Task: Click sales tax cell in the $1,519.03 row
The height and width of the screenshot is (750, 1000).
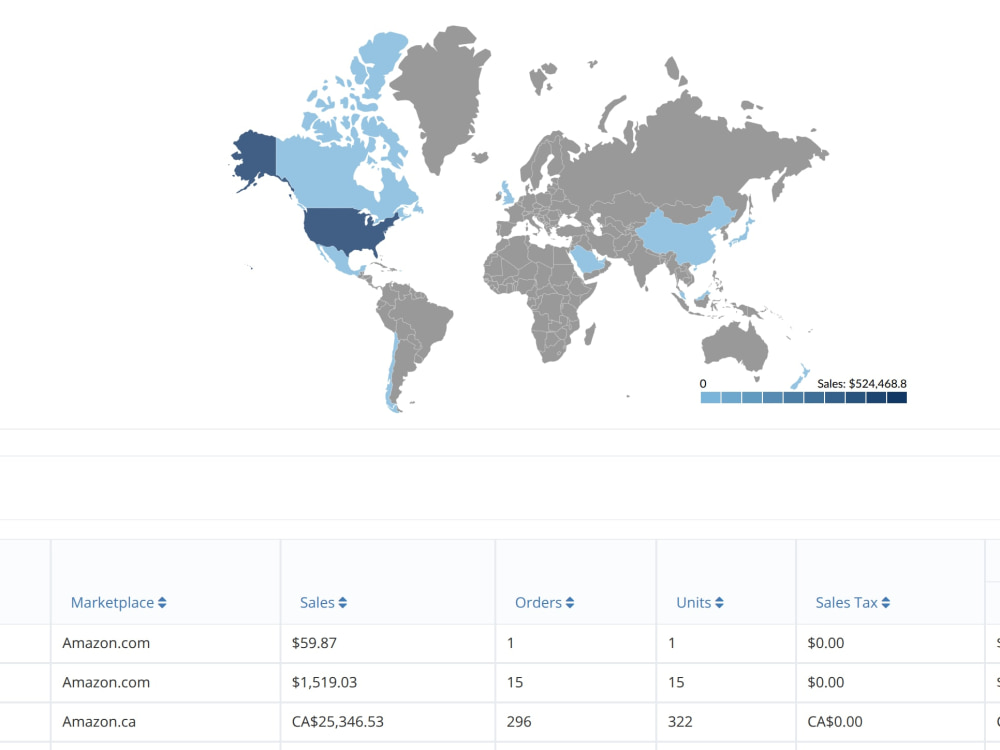Action: tap(890, 683)
